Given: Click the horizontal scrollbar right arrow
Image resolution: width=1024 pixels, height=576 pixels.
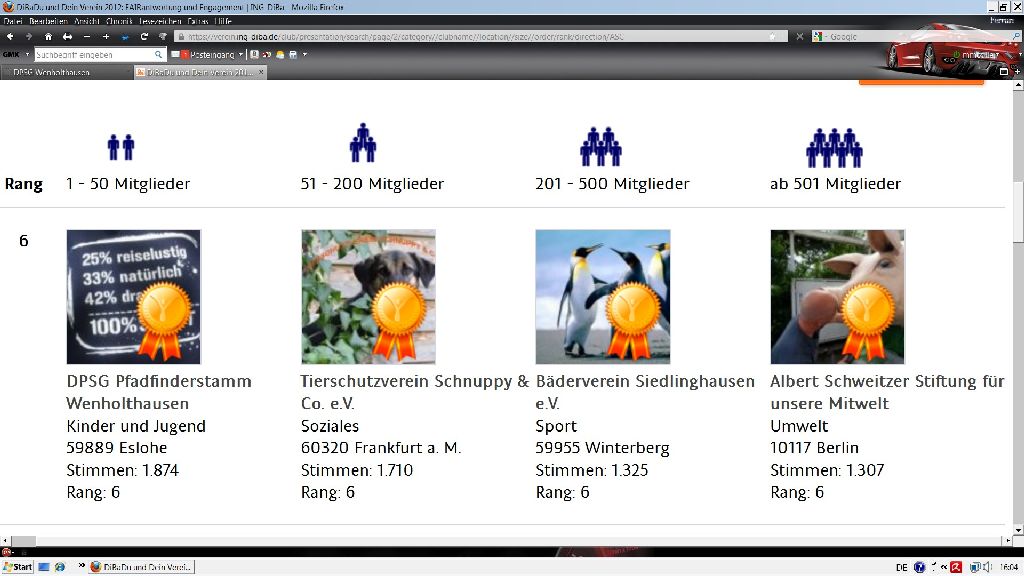Looking at the screenshot, I should tap(1007, 541).
